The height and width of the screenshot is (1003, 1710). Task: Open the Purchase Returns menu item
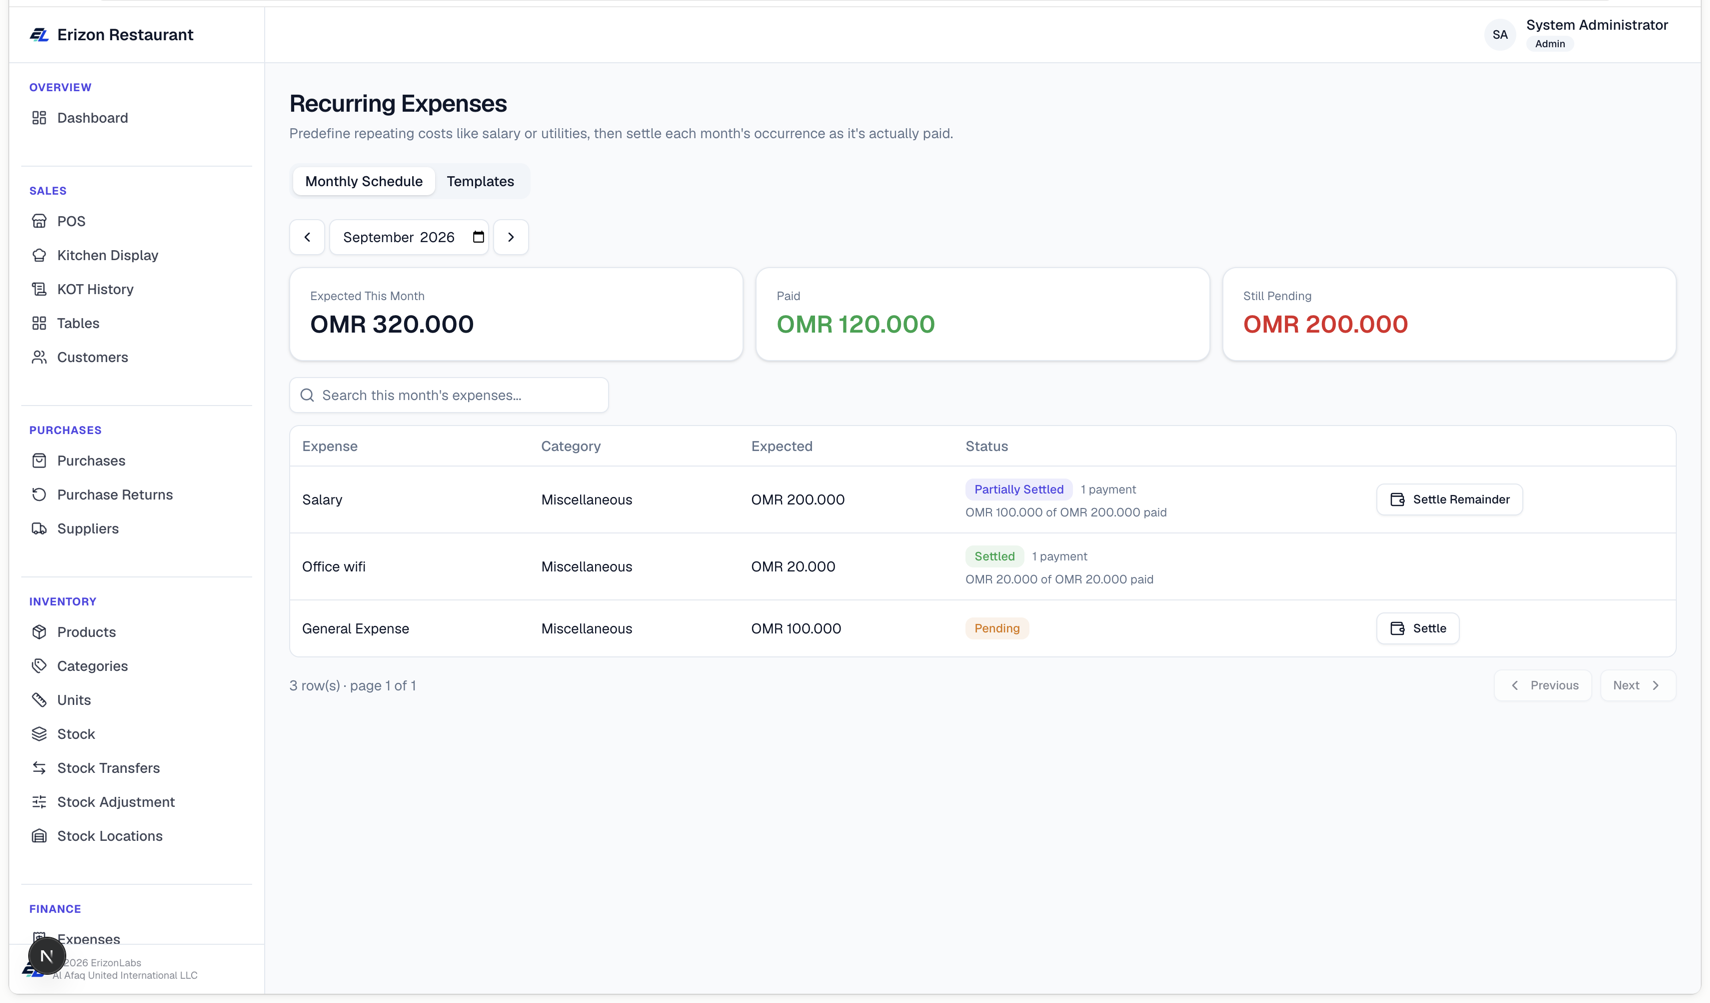pyautogui.click(x=137, y=495)
